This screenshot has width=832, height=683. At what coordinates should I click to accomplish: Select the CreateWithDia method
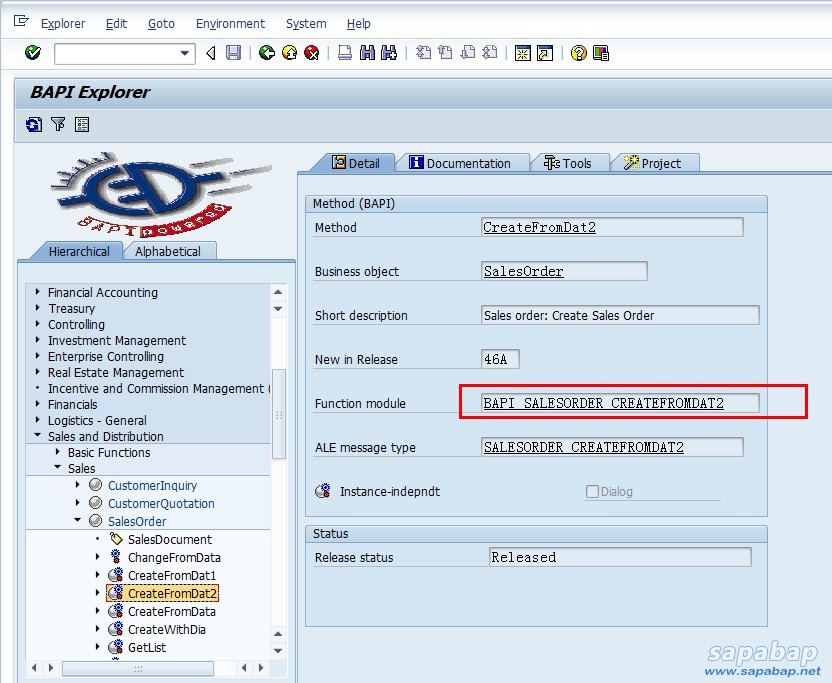[167, 630]
